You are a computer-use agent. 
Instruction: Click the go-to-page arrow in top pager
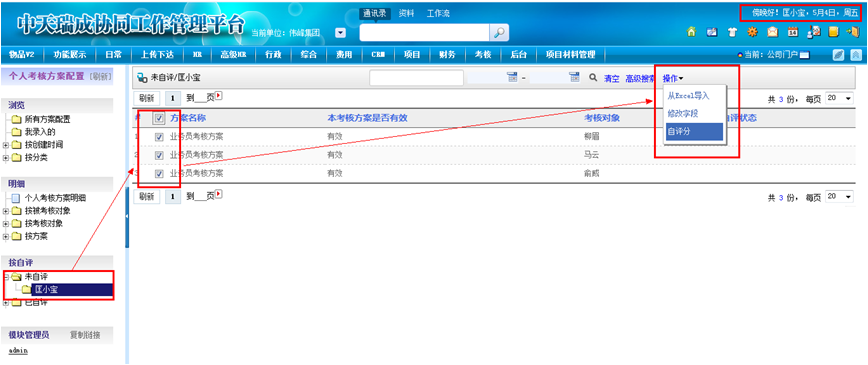[x=219, y=96]
